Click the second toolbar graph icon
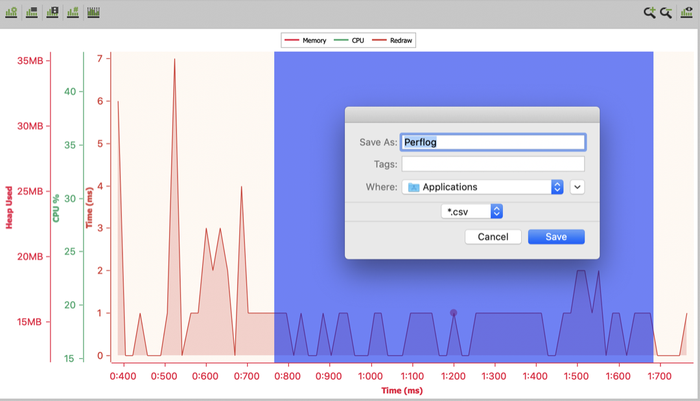 point(32,13)
